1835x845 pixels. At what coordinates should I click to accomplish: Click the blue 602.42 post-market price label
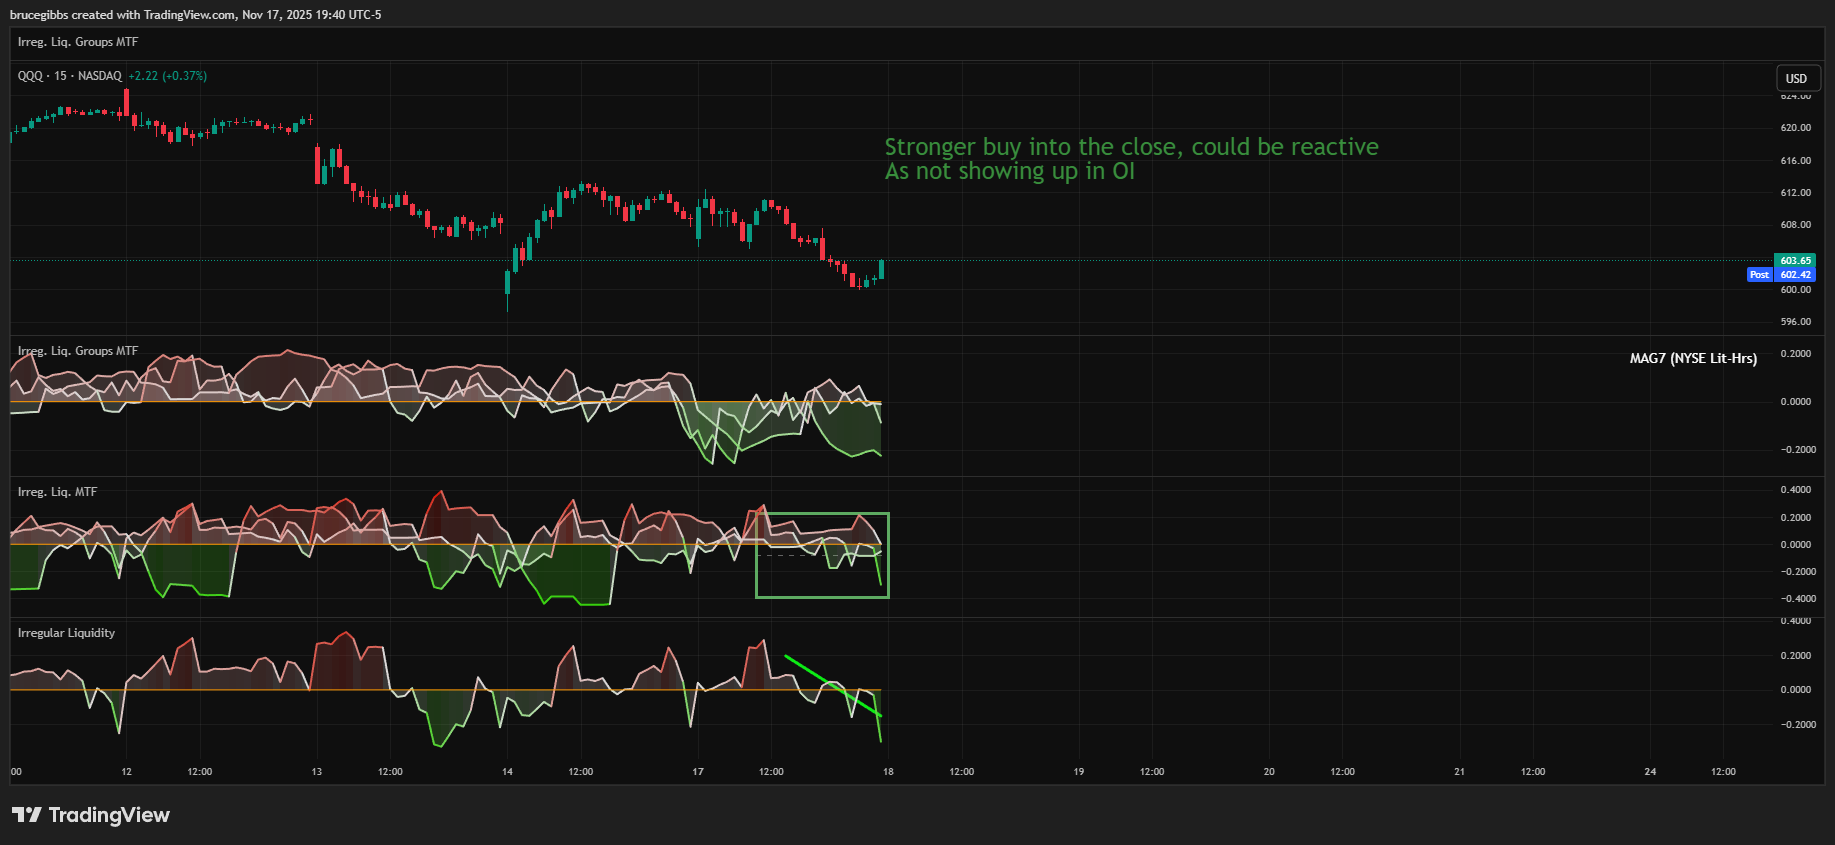click(1795, 275)
